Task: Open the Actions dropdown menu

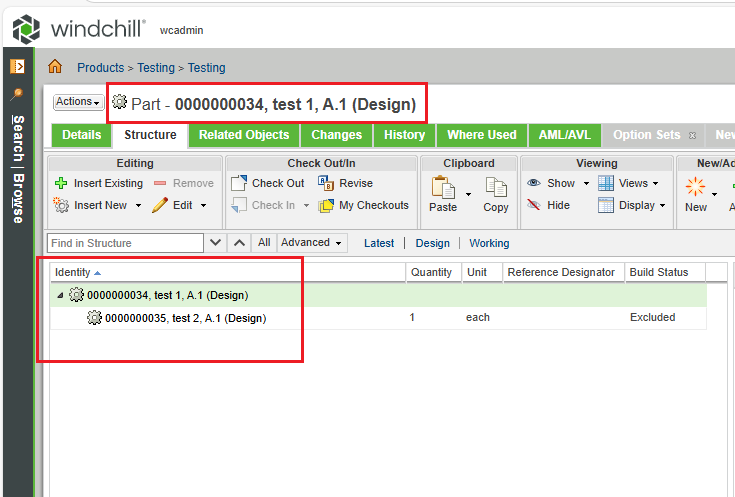Action: coord(78,102)
